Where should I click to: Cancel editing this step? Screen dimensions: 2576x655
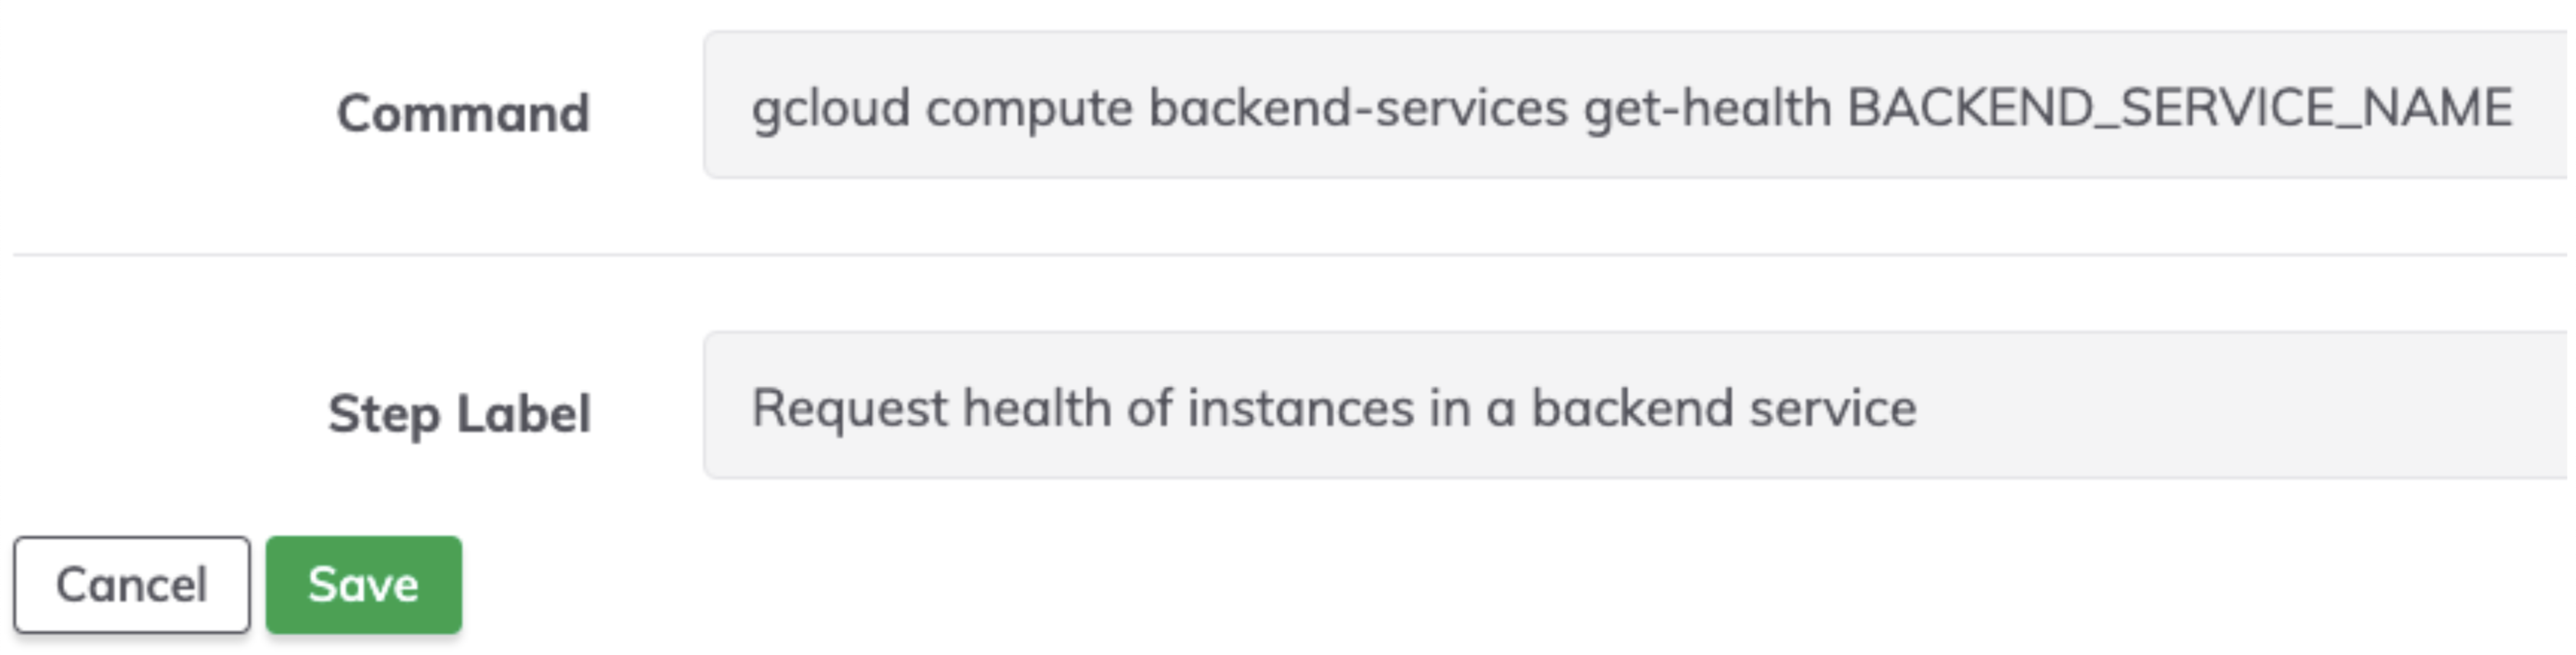click(x=131, y=584)
